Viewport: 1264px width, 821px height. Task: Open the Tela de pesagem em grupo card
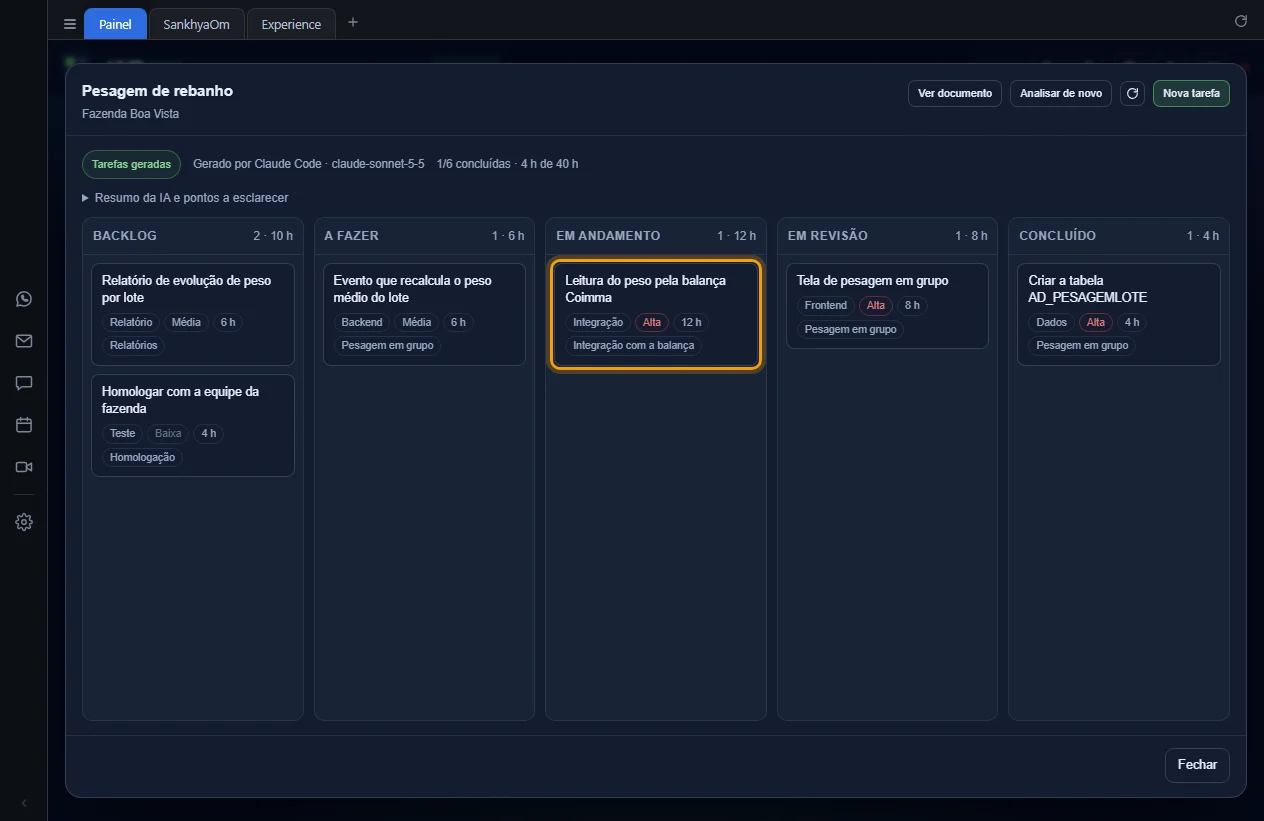887,306
